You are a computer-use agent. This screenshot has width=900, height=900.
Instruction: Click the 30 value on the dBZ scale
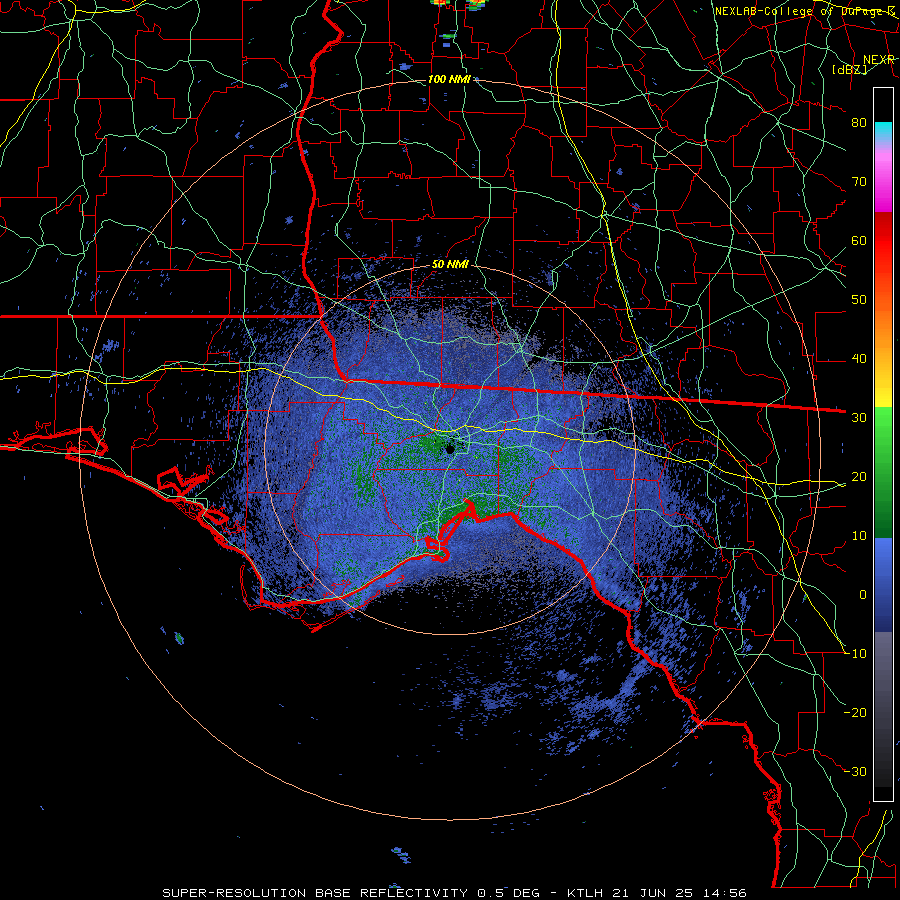pos(859,417)
